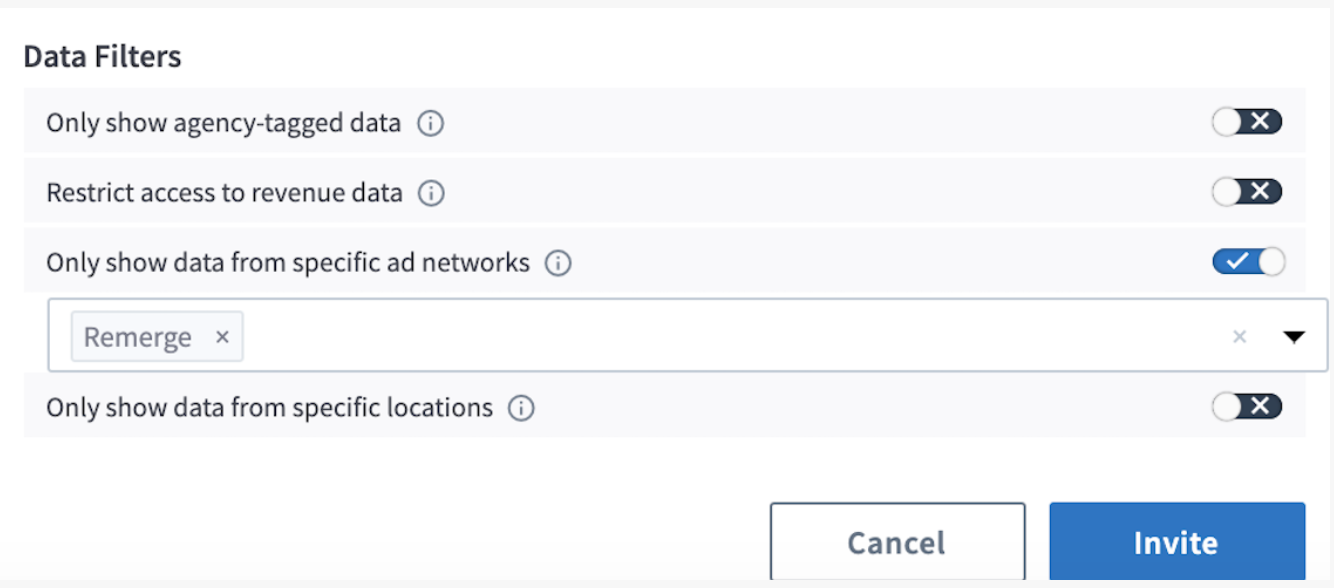
Task: Clear all selected ad networks via the x icon
Action: pos(1240,336)
